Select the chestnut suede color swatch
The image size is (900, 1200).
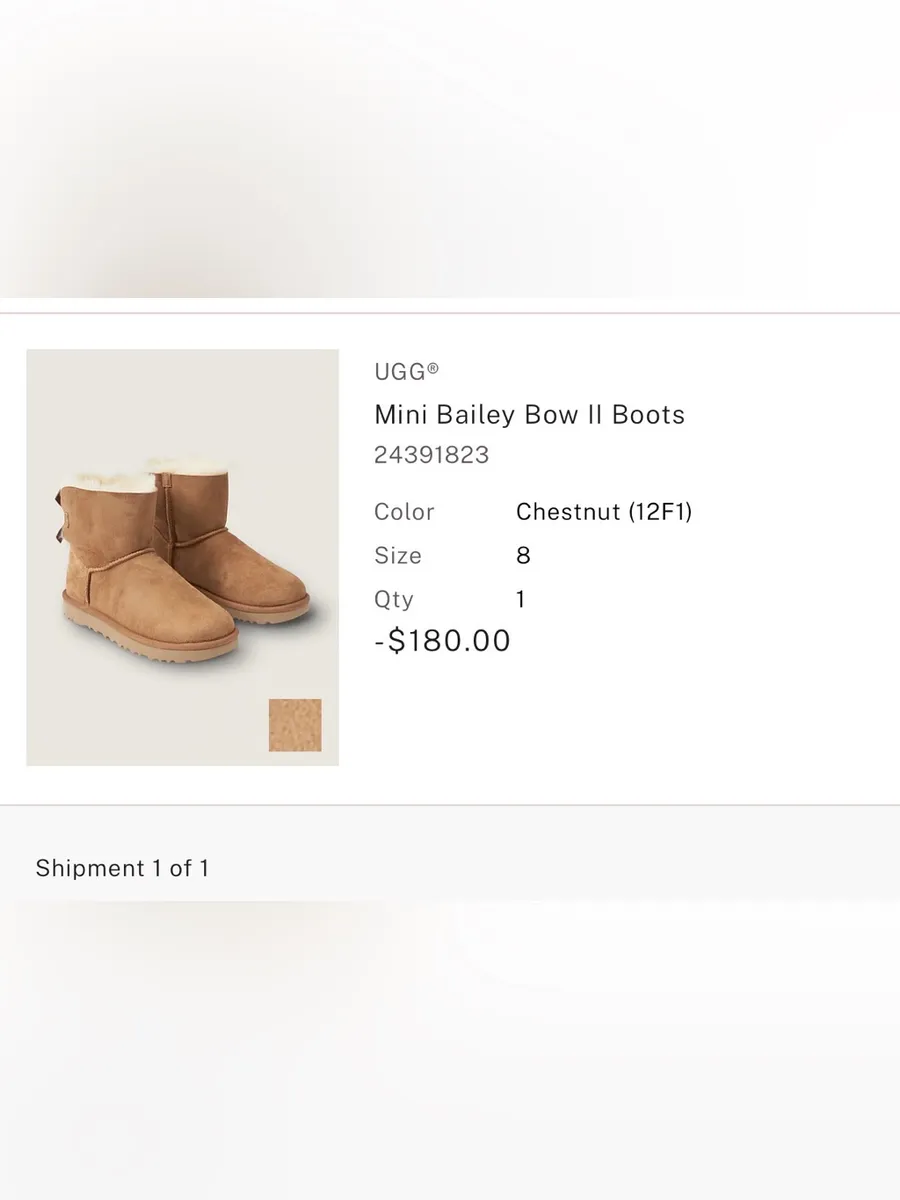[x=295, y=725]
